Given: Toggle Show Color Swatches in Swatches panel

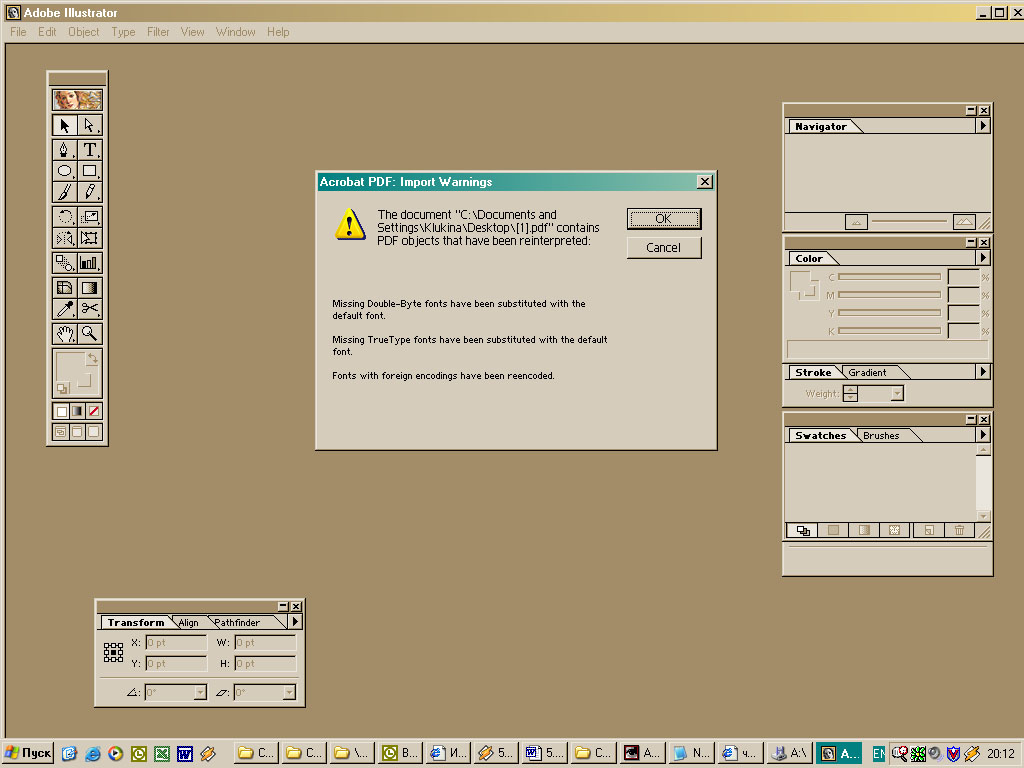Looking at the screenshot, I should point(833,530).
